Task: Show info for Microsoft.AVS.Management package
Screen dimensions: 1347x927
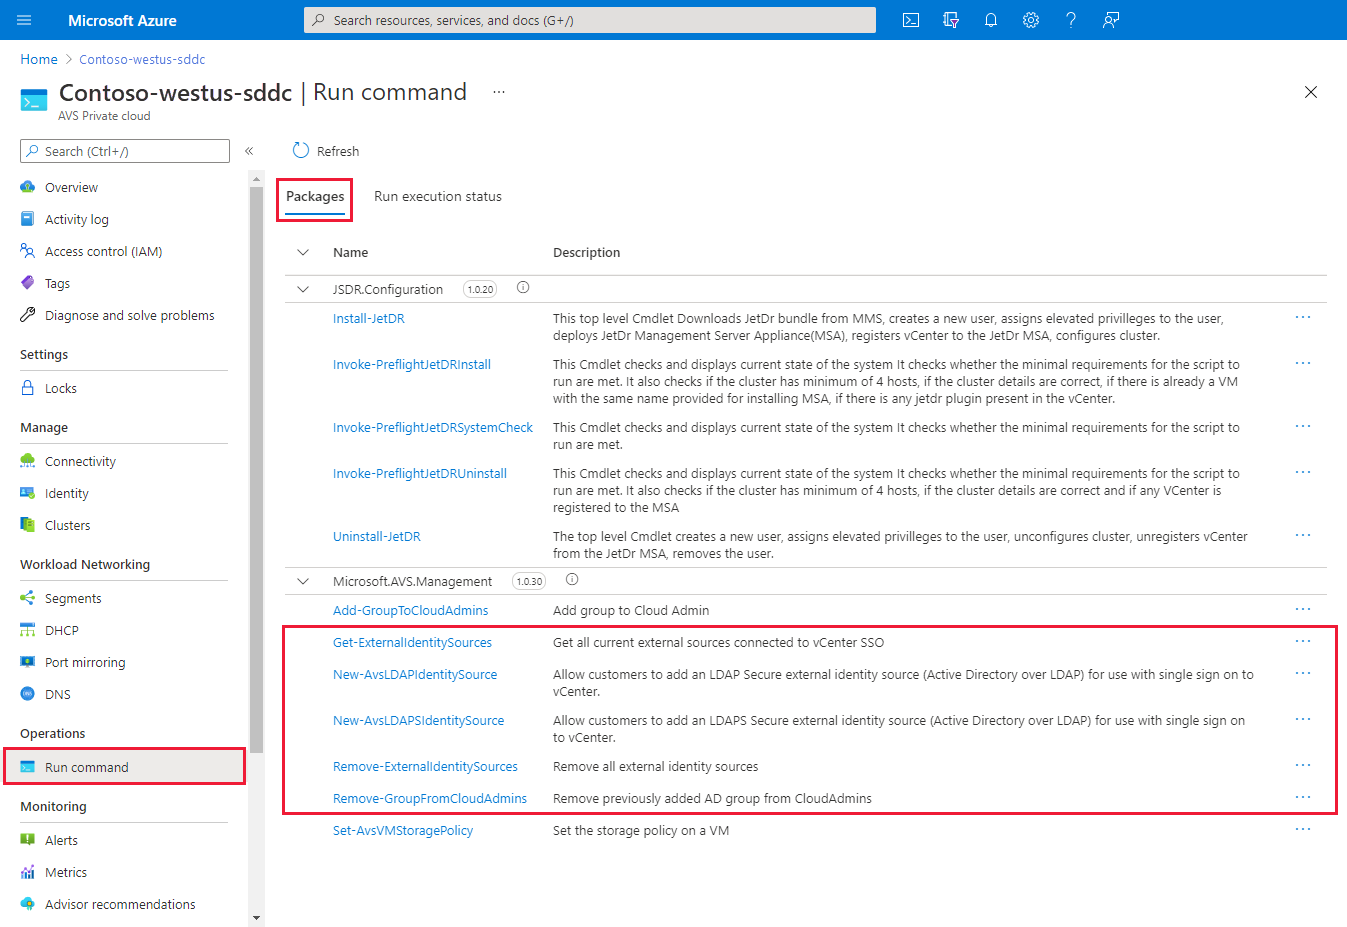Action: tap(572, 580)
